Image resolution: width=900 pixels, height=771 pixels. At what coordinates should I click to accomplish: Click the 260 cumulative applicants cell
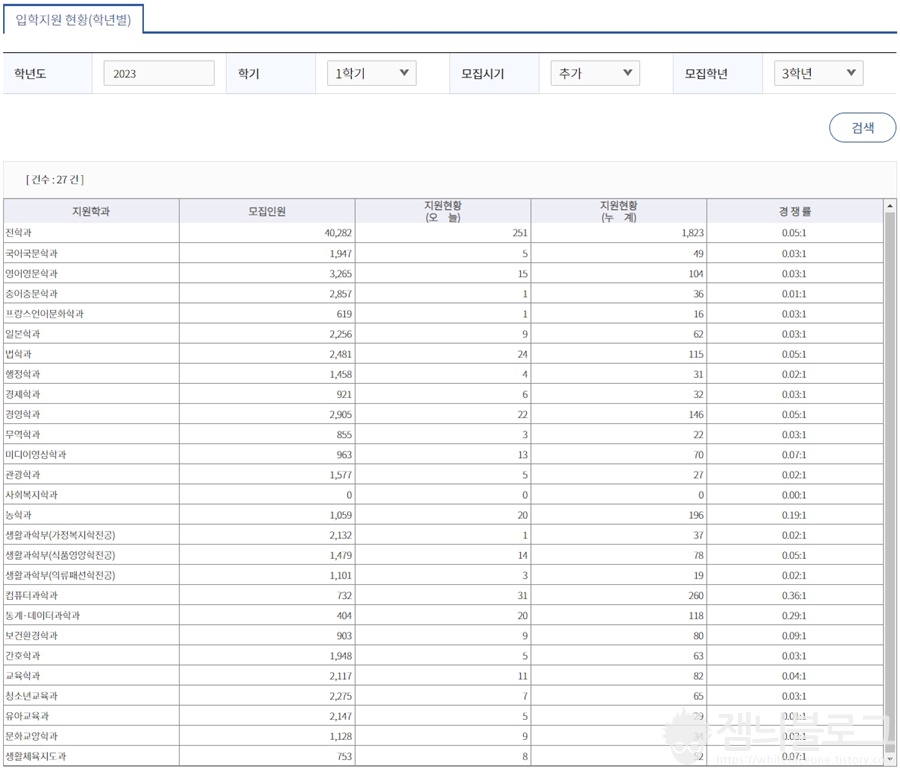(619, 595)
